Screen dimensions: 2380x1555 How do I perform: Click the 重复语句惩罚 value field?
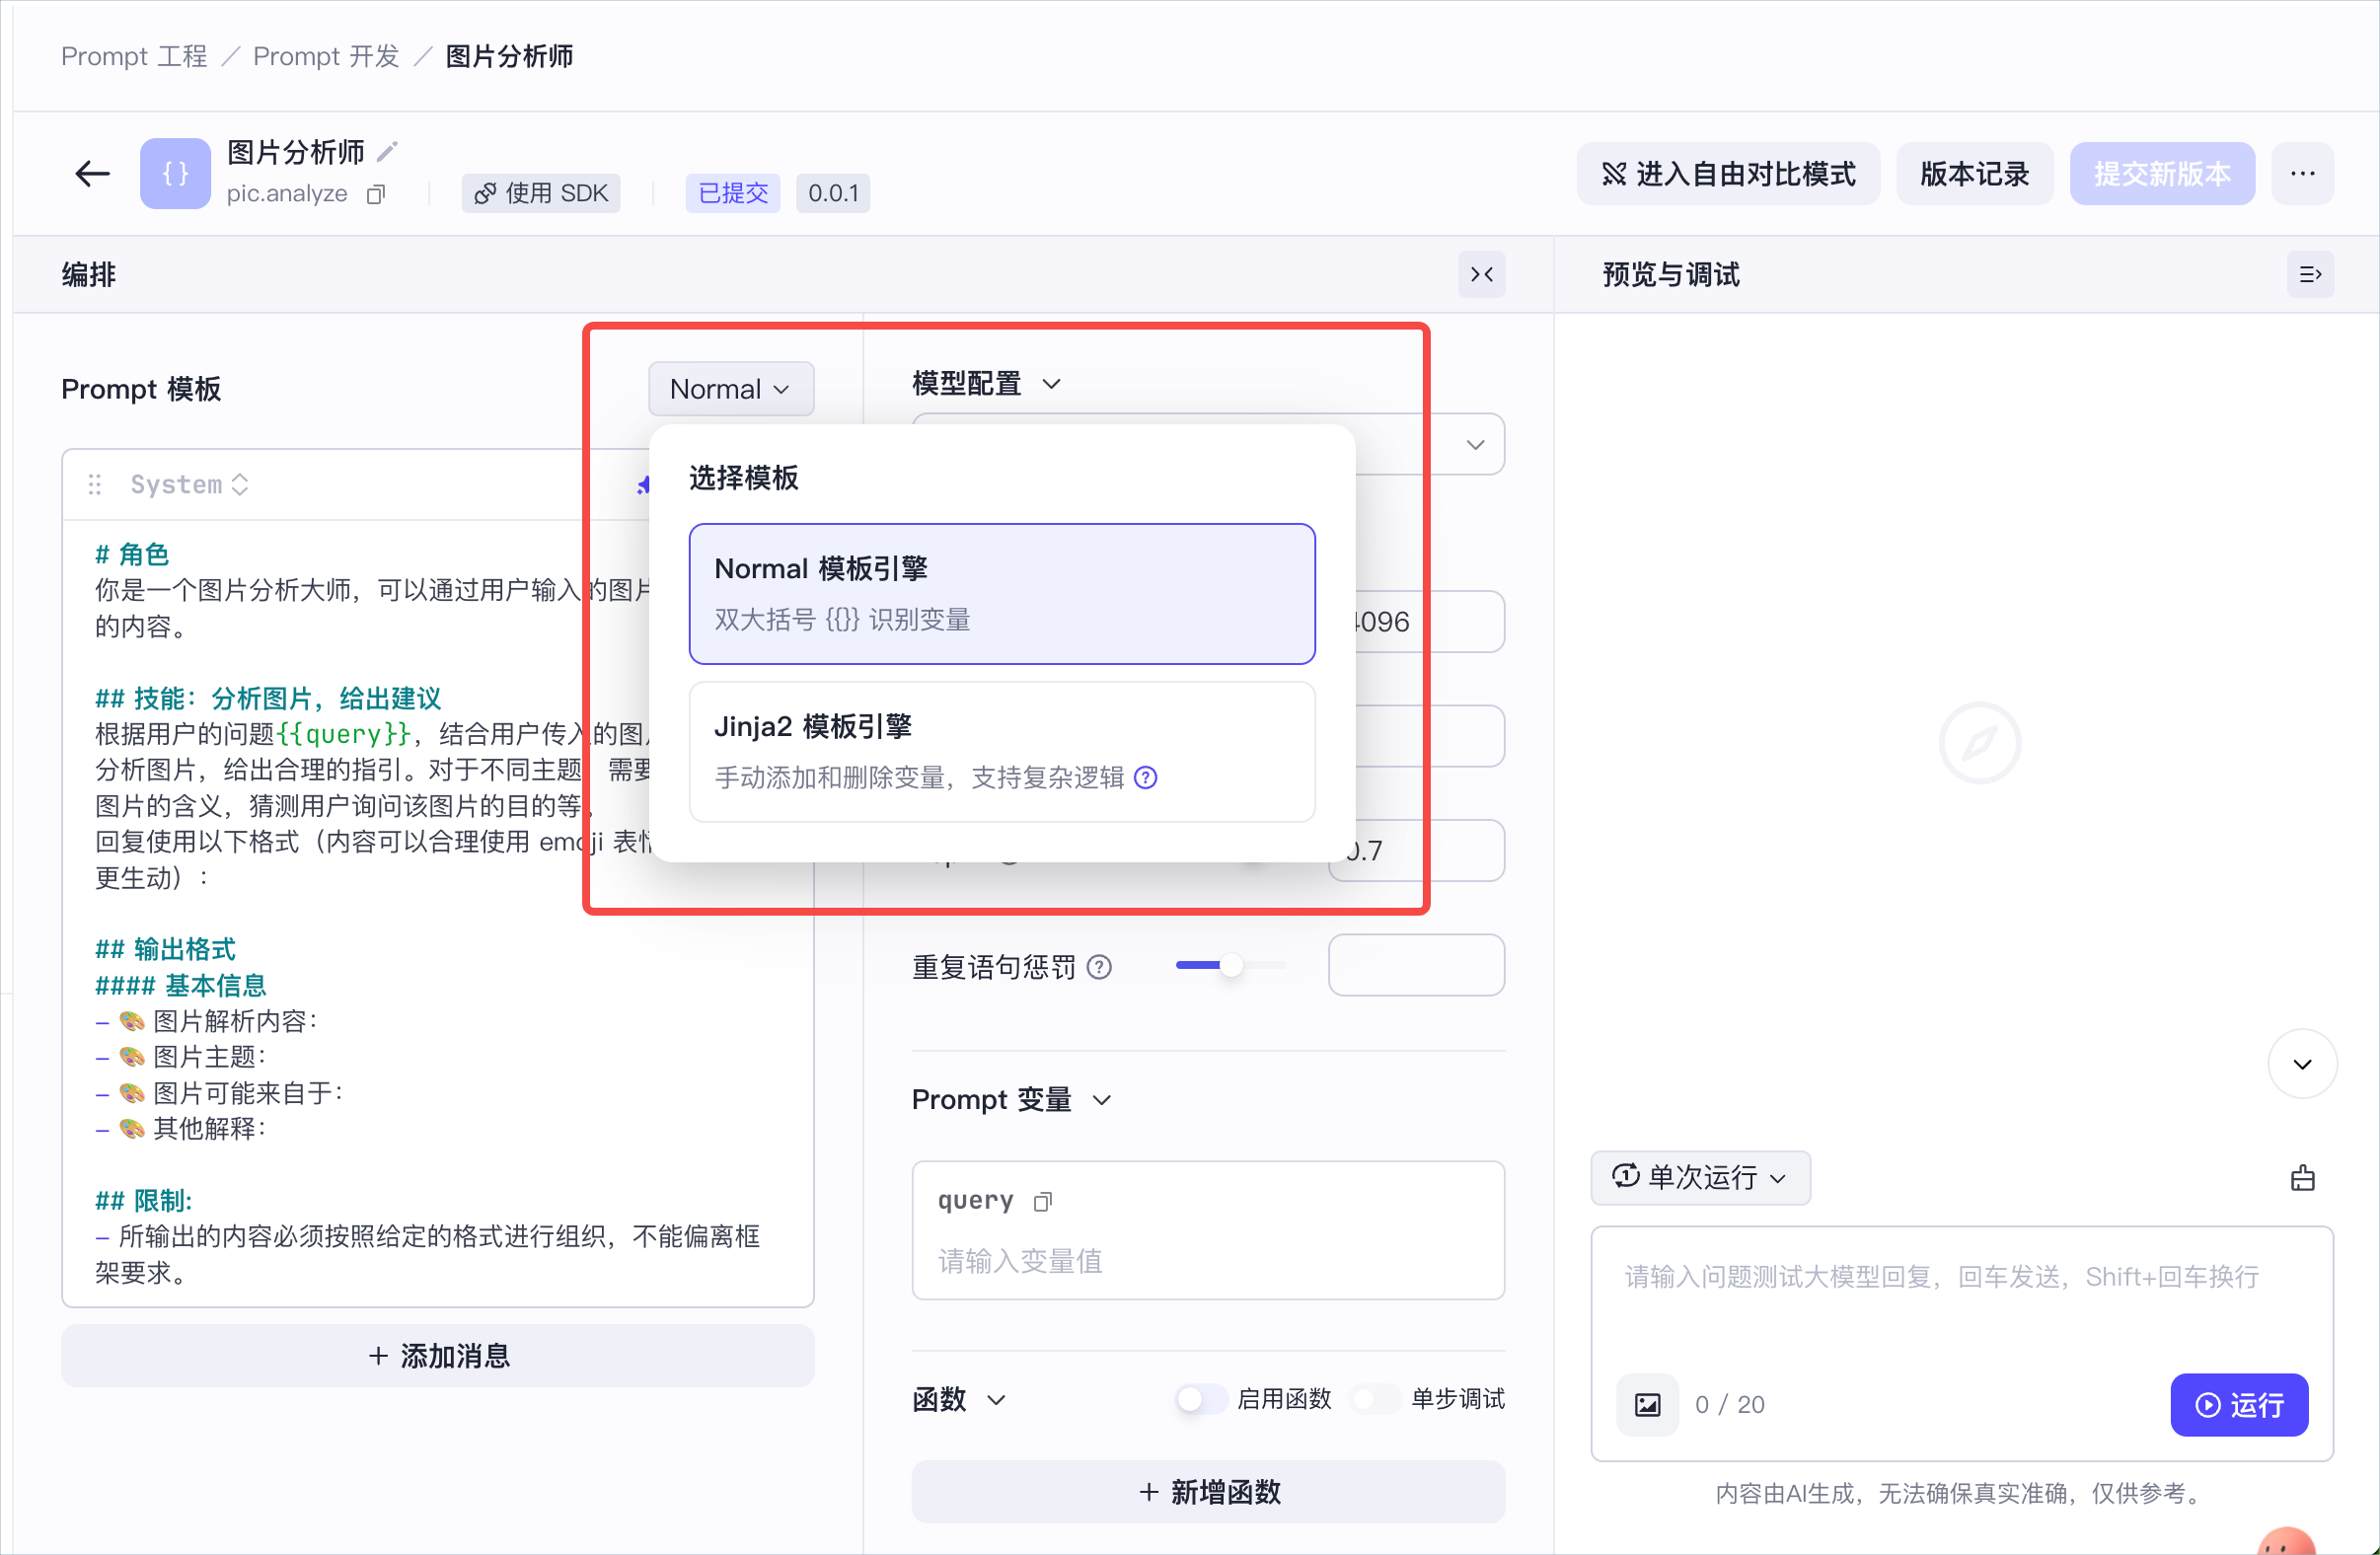(x=1416, y=965)
